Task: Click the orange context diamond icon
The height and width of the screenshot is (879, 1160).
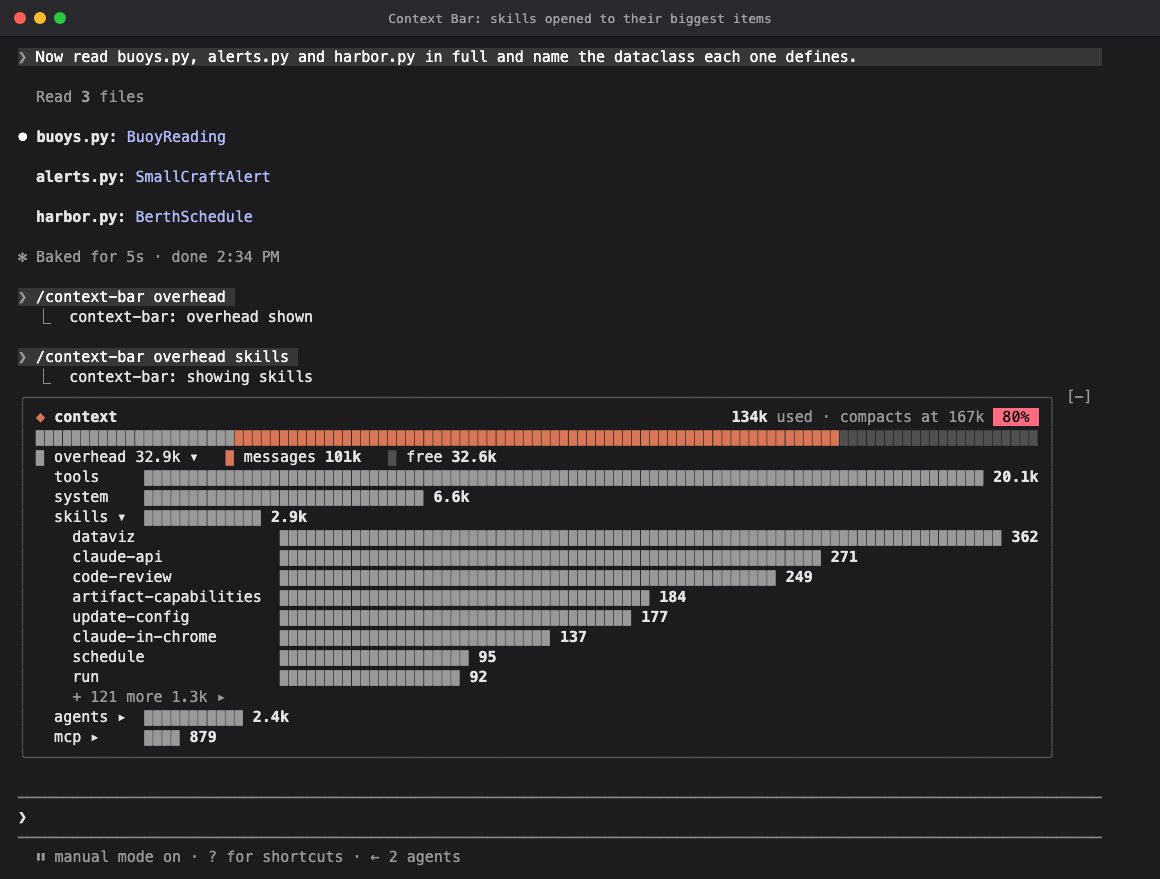Action: 41,417
